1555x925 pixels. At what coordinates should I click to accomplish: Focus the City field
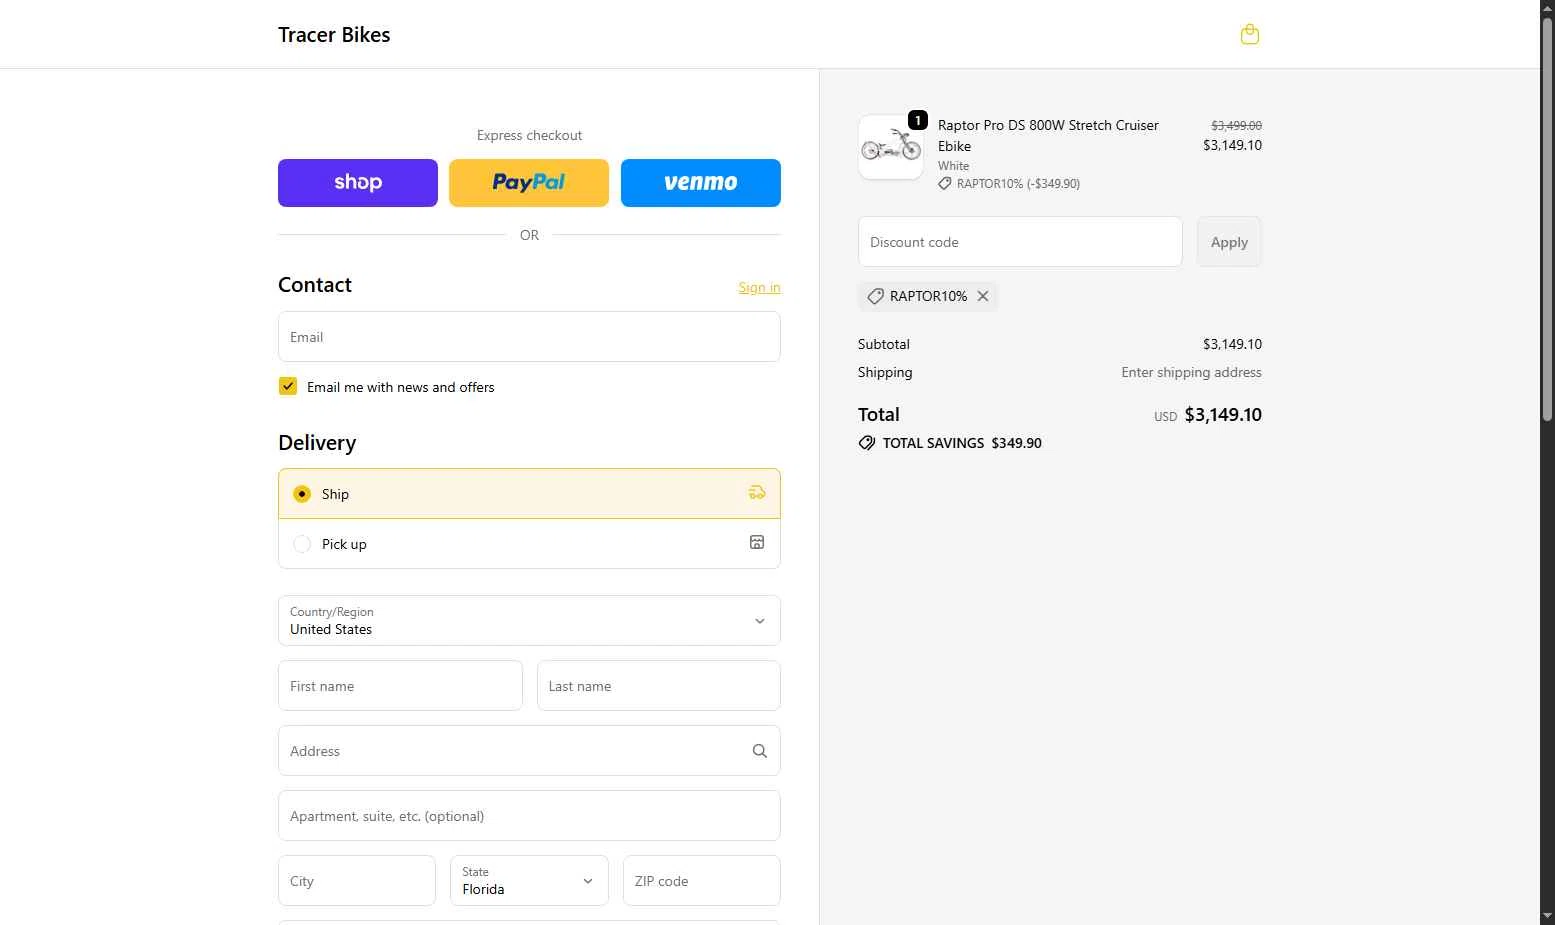point(357,880)
